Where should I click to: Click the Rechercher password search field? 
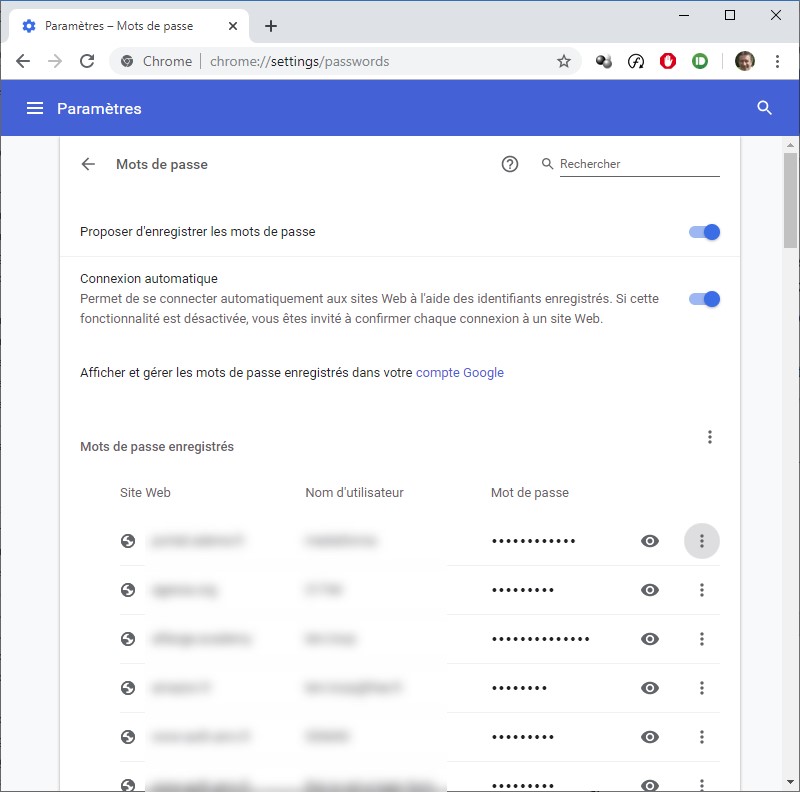click(x=638, y=164)
